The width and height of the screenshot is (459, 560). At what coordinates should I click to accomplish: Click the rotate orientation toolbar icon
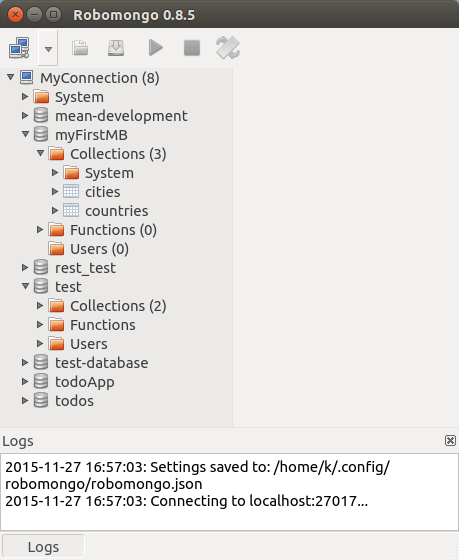click(x=228, y=48)
